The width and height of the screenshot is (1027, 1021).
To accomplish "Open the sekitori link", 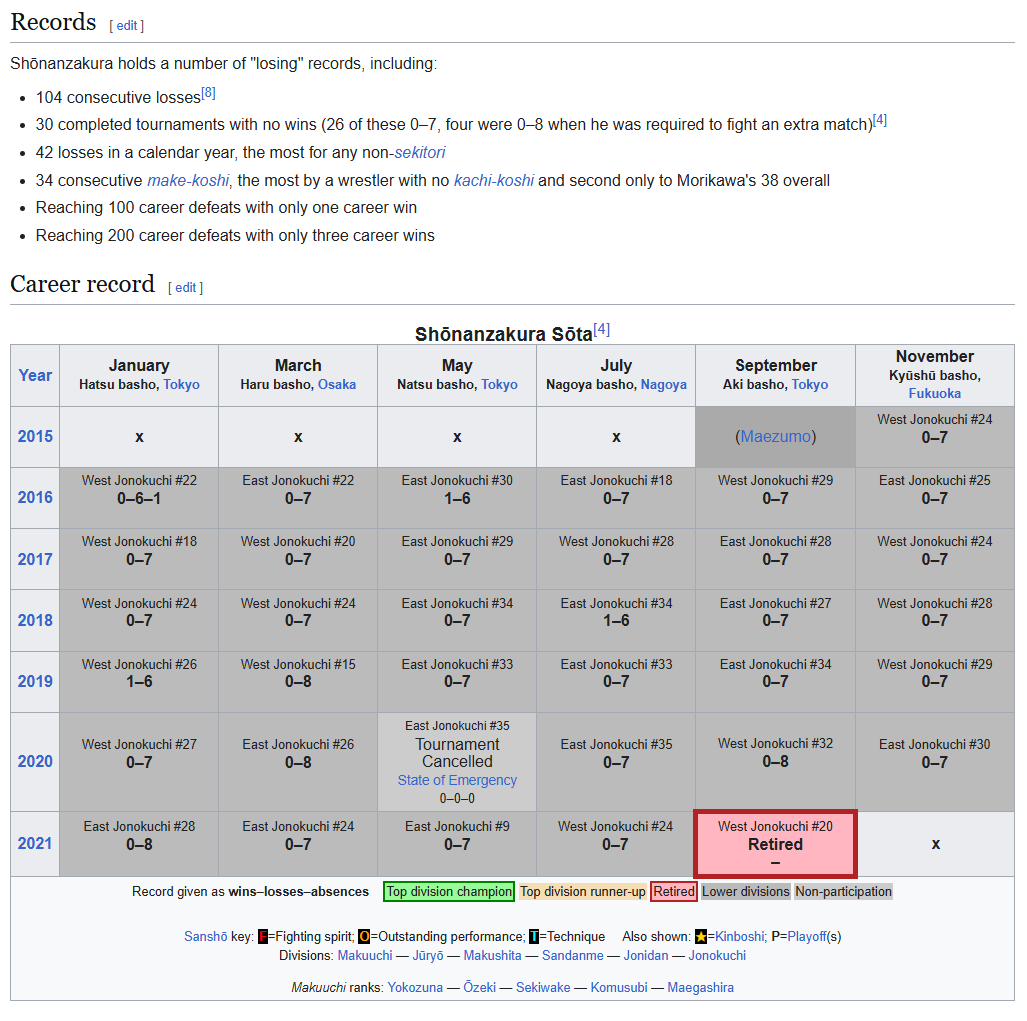I will [419, 153].
